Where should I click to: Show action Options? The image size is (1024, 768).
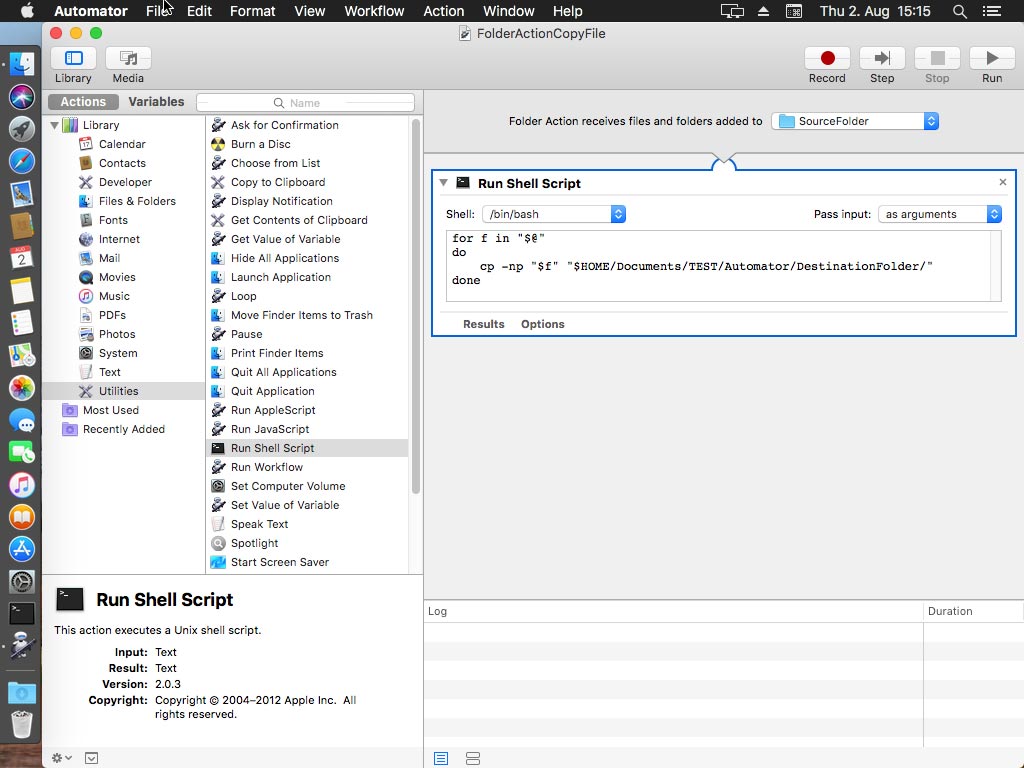click(542, 324)
